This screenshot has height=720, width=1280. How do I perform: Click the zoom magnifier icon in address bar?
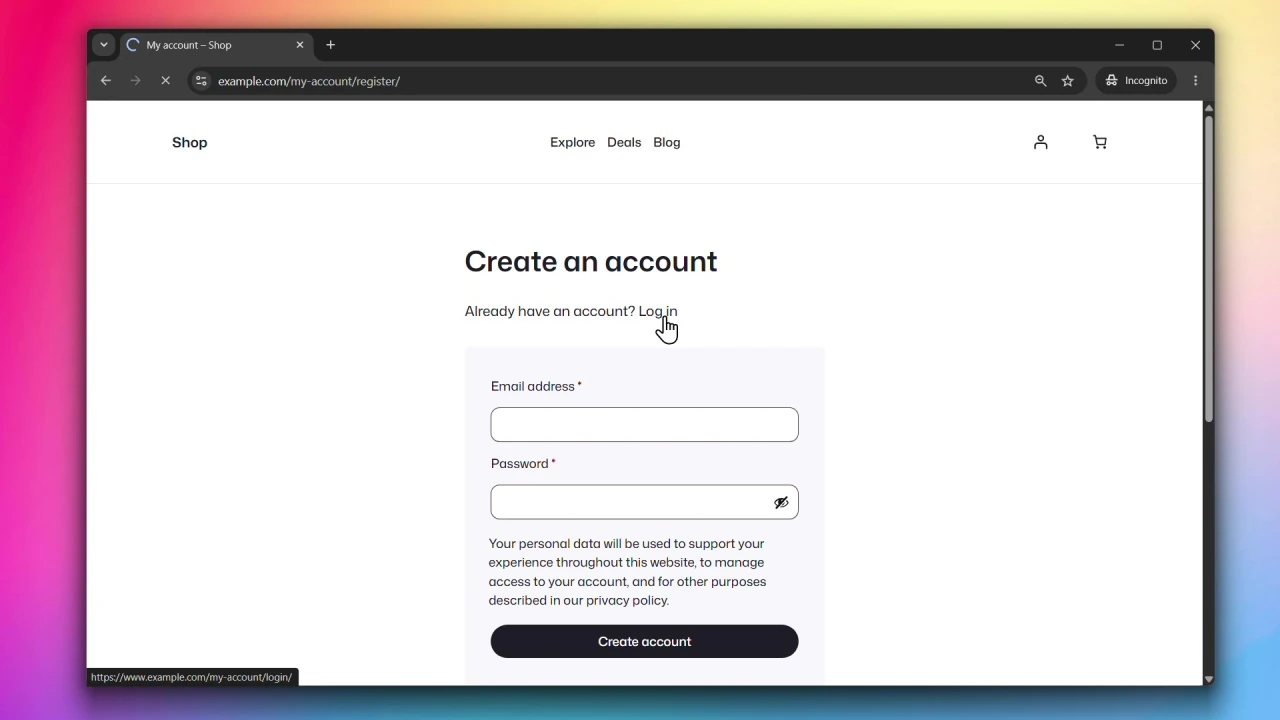1040,81
